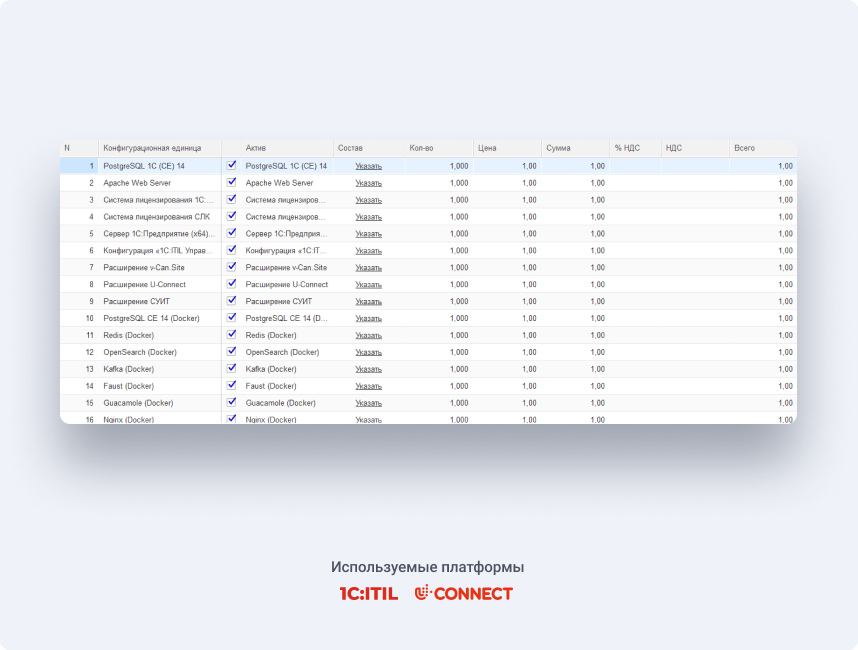858x650 pixels.
Task: Select the PostgreSQL CE 14 (Docker) row
Action: coord(428,318)
